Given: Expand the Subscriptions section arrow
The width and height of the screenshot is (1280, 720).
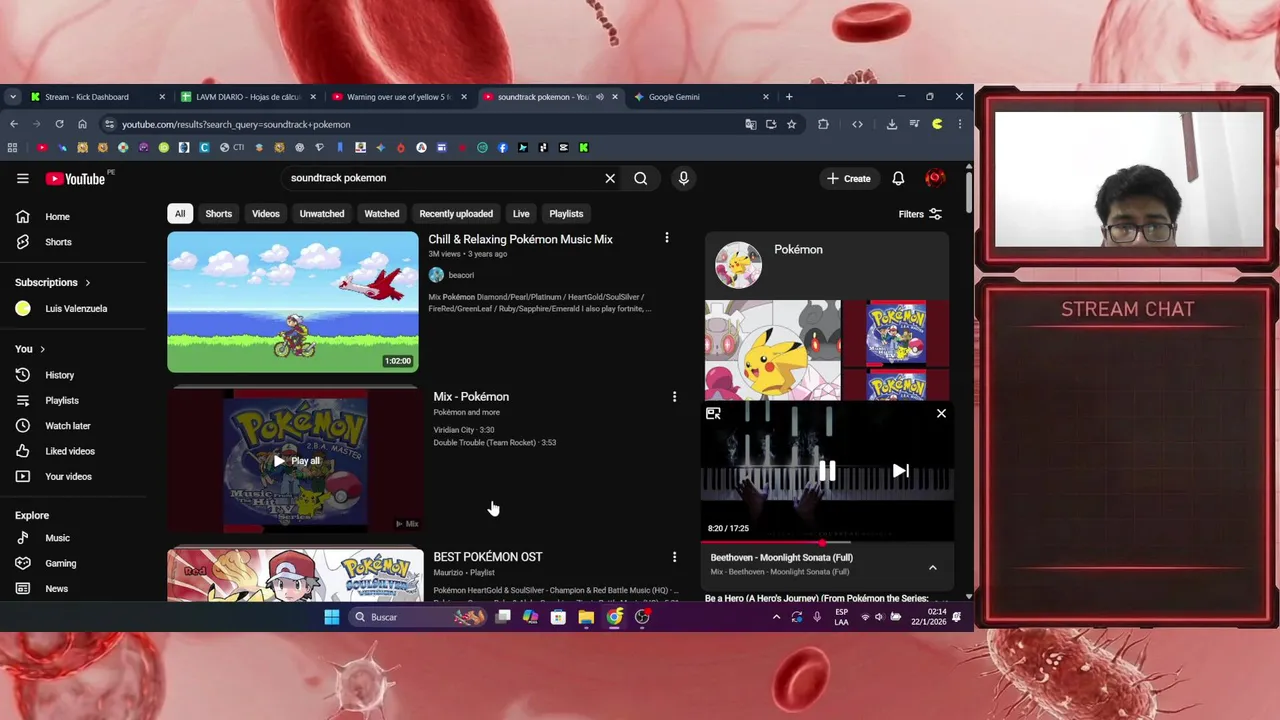Looking at the screenshot, I should coord(87,283).
